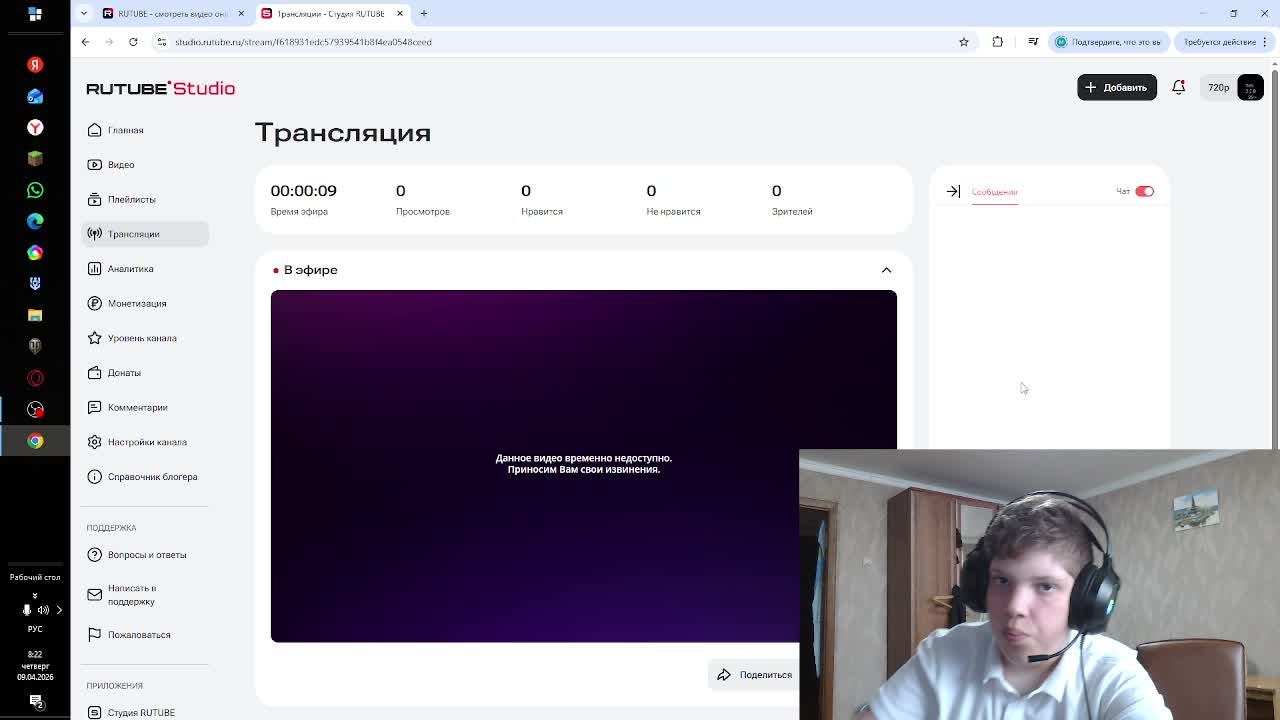Open the 720p quality badge

point(1218,87)
